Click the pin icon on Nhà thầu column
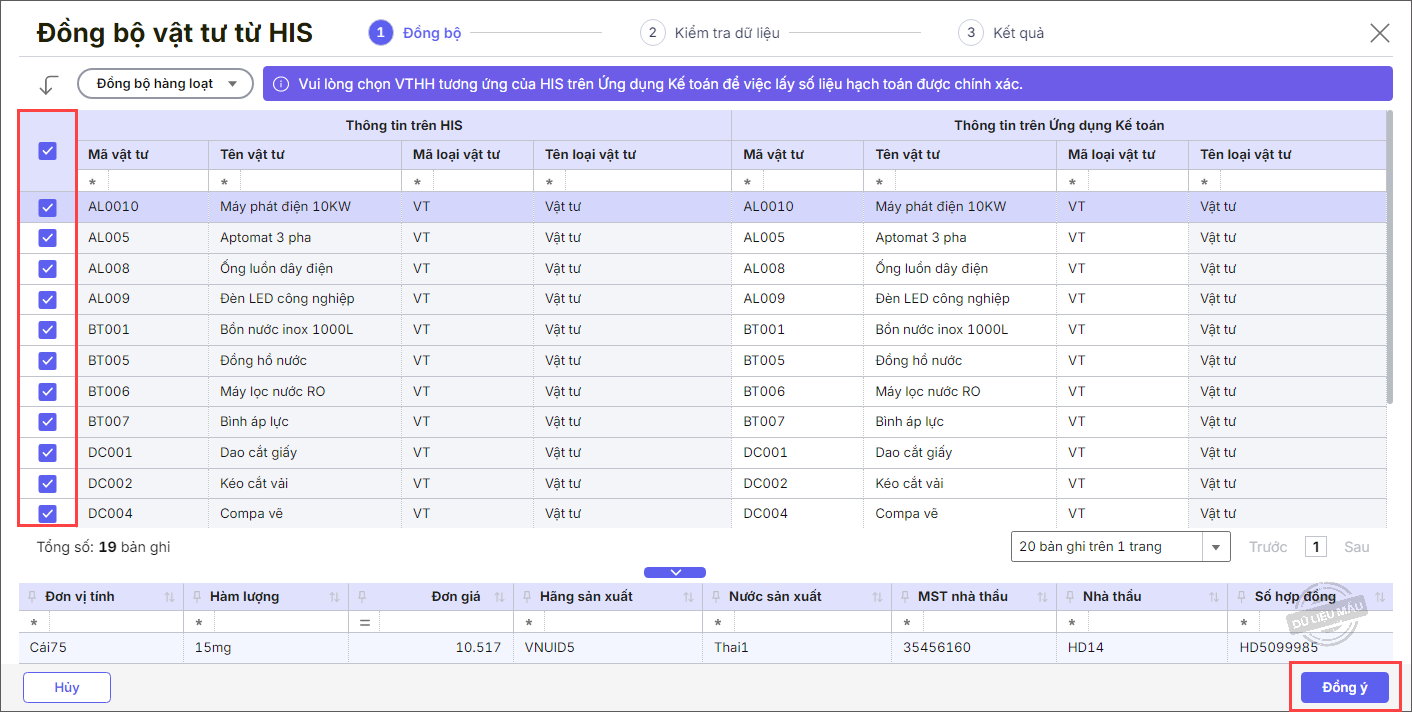This screenshot has height=712, width=1412. (x=1070, y=597)
